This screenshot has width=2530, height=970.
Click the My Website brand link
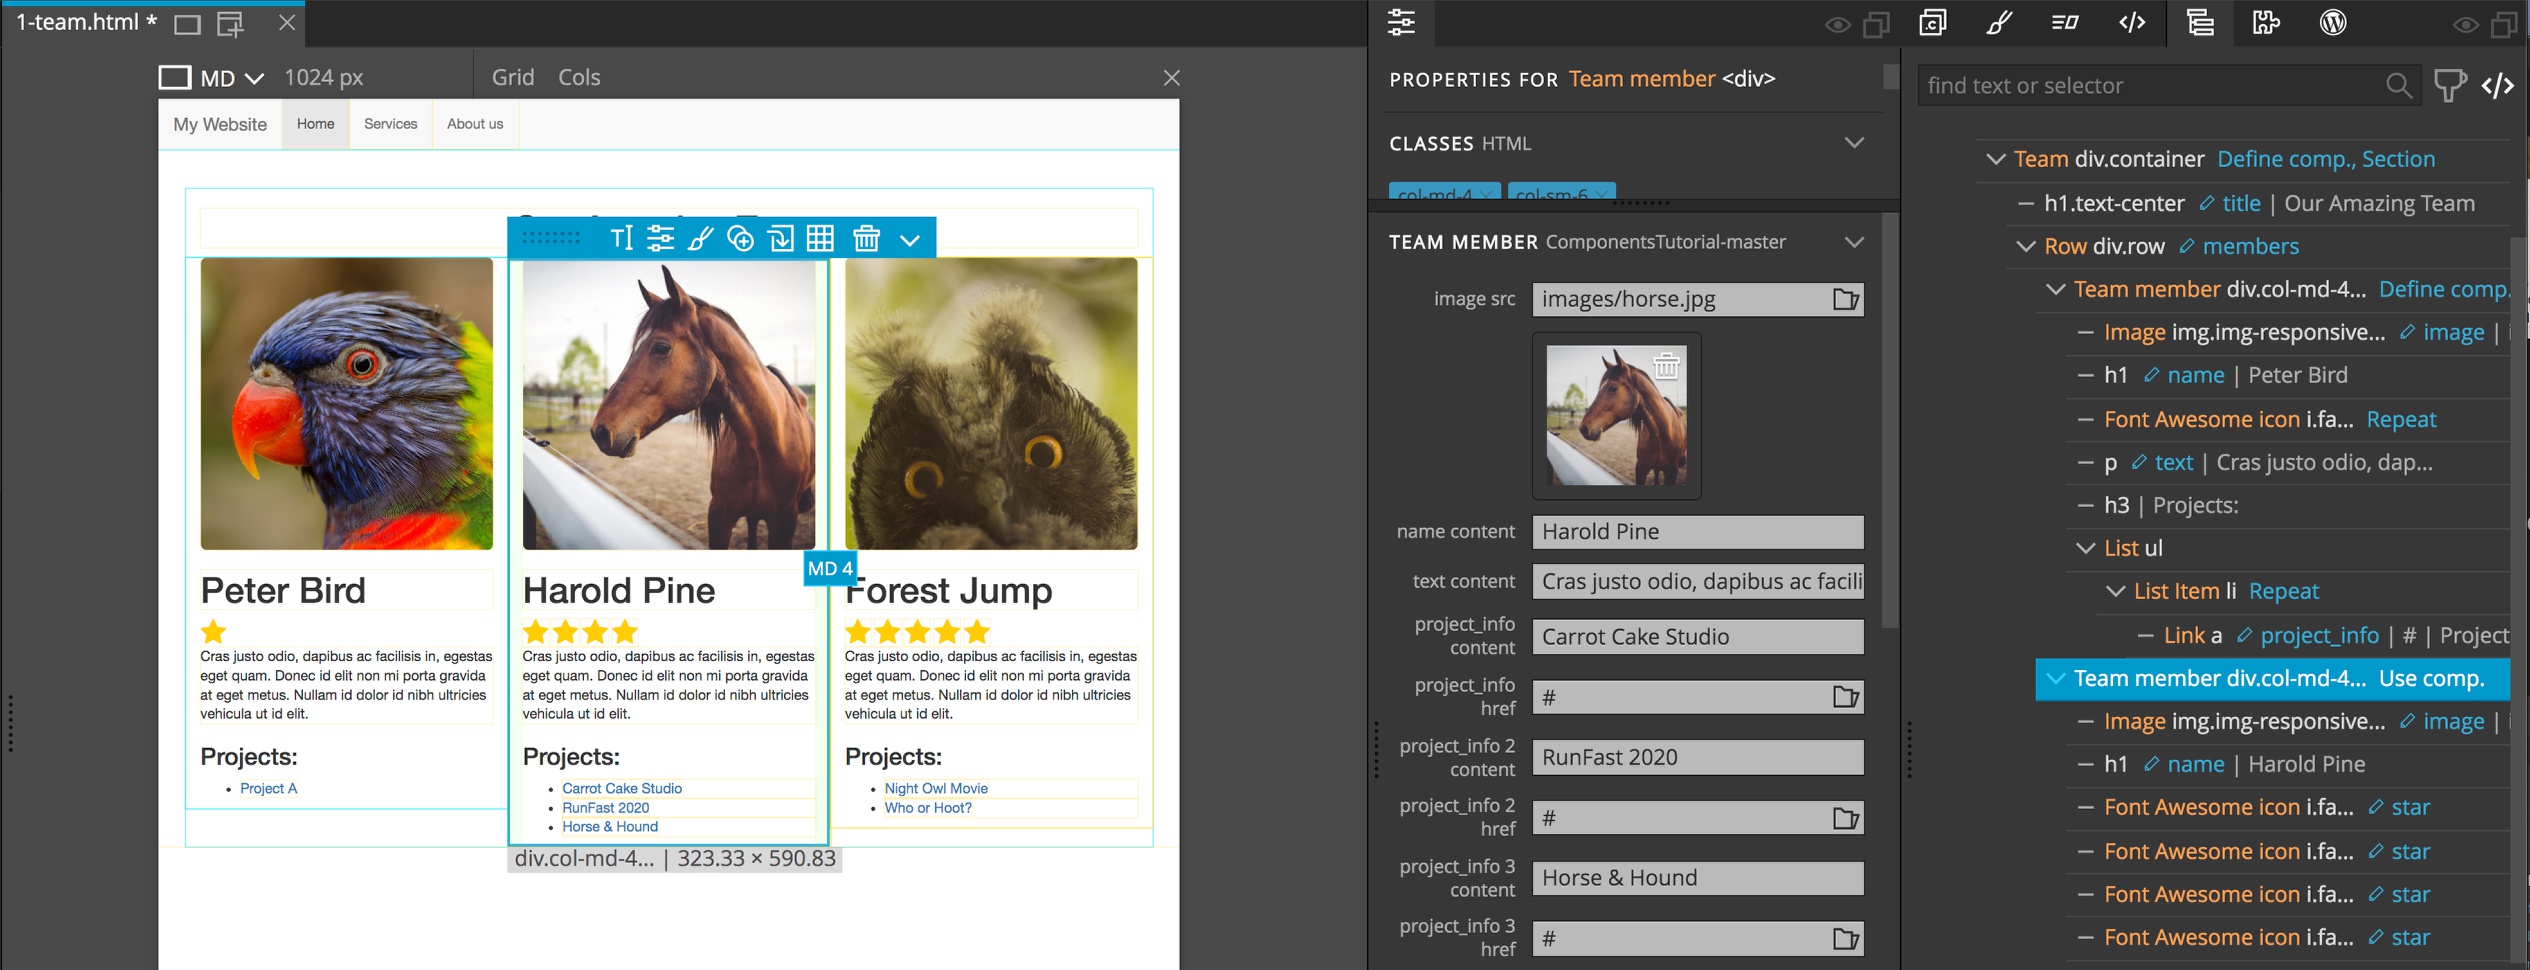220,124
